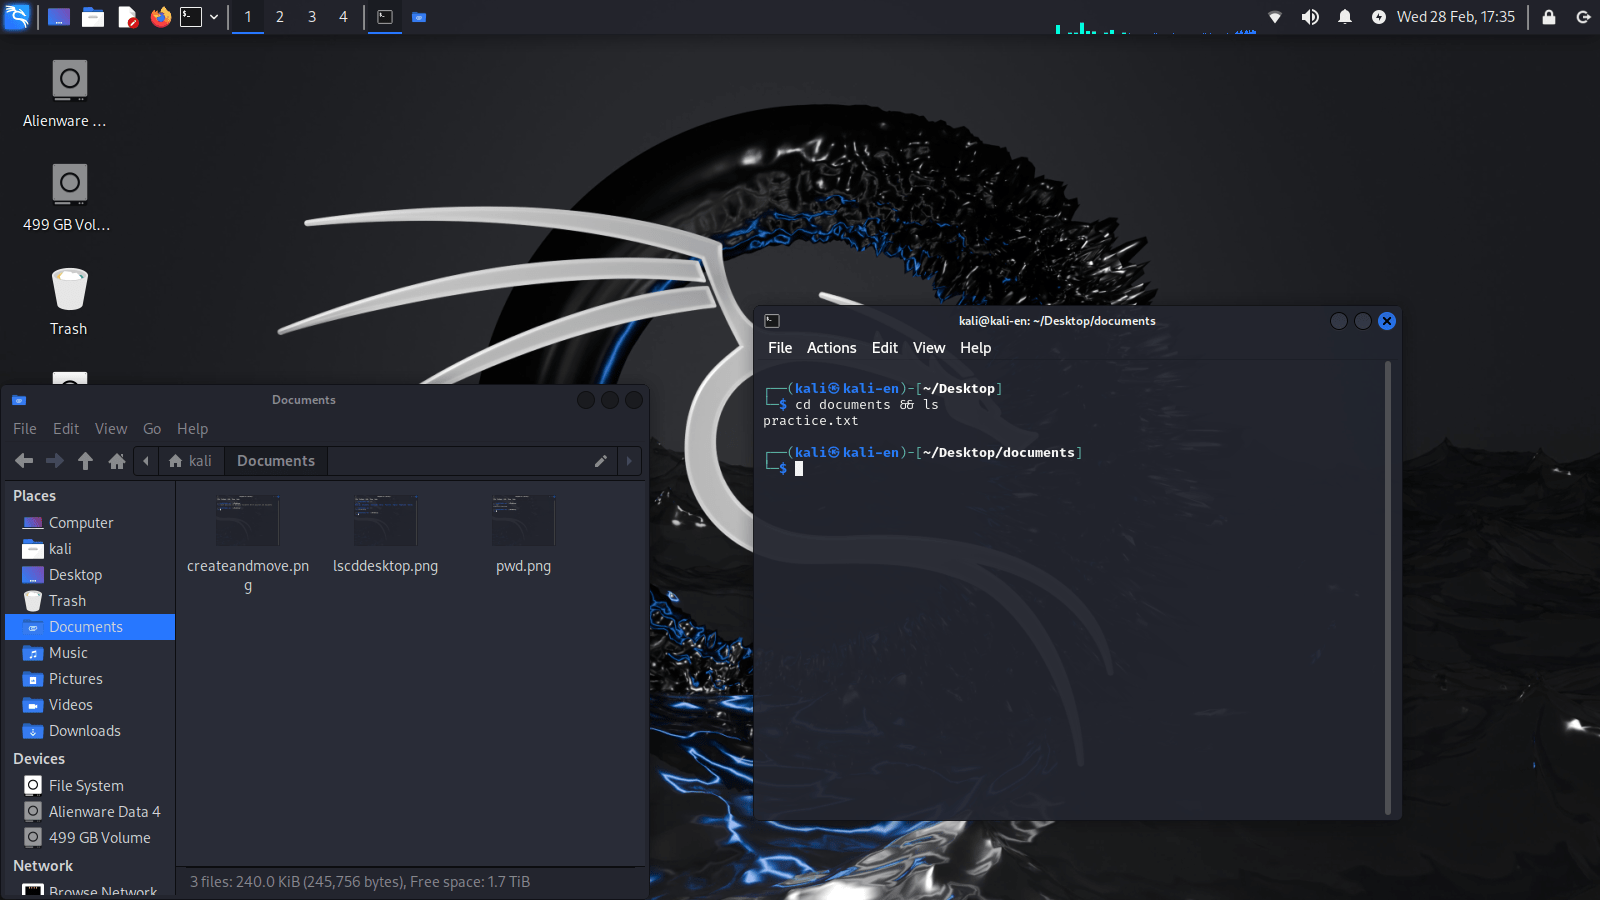
Task: Toggle path editing with the pencil icon
Action: 601,461
